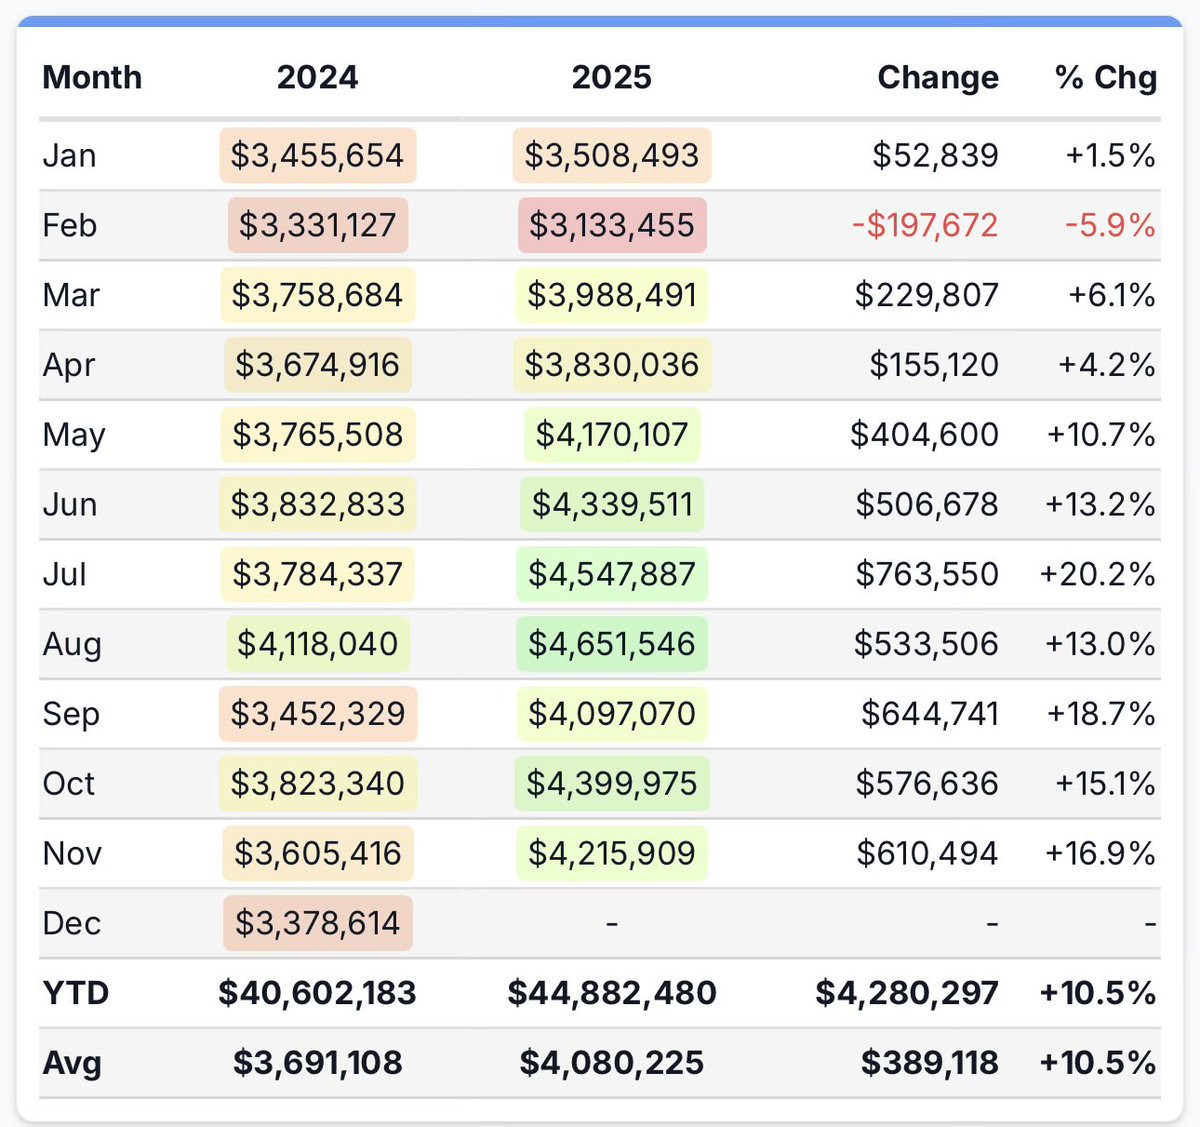Click the negative change -$197,672
The width and height of the screenshot is (1200, 1127).
click(x=925, y=225)
